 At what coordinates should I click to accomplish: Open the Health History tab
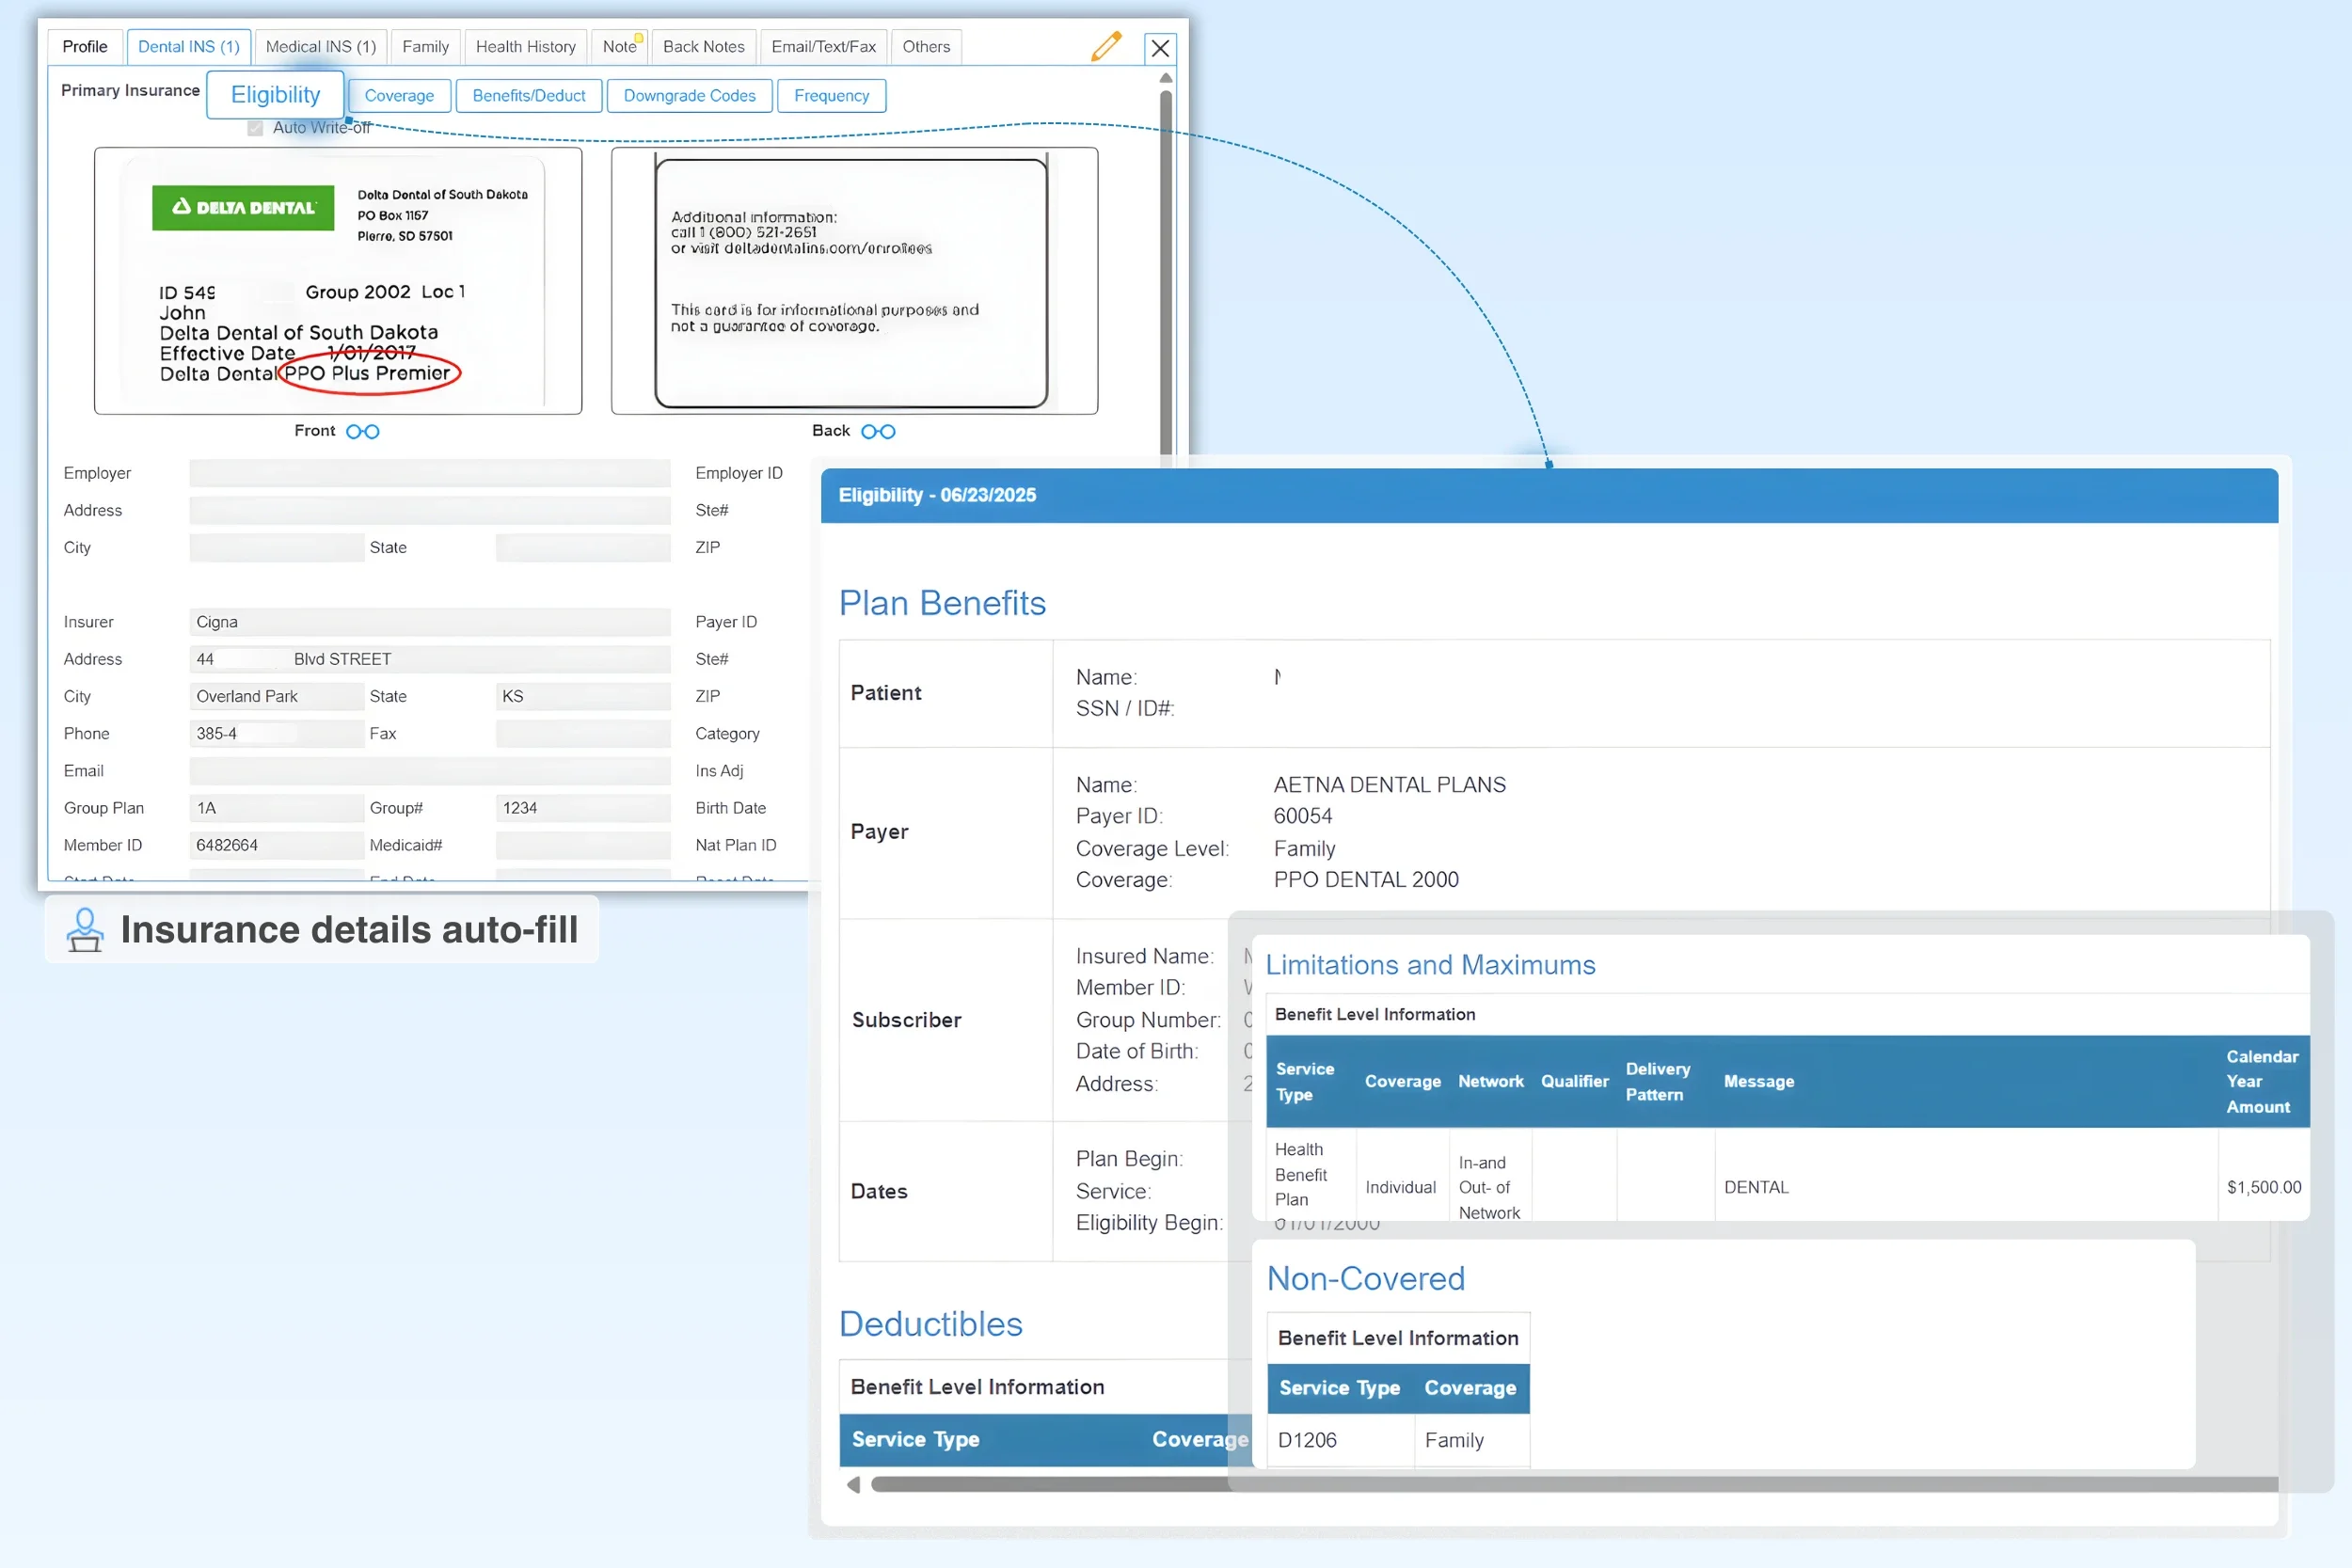point(525,46)
